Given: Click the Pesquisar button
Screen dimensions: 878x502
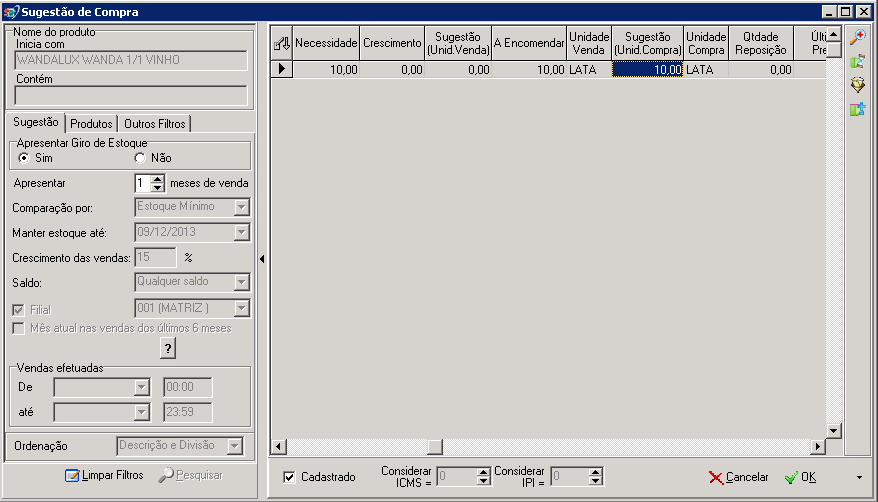Looking at the screenshot, I should (x=191, y=475).
